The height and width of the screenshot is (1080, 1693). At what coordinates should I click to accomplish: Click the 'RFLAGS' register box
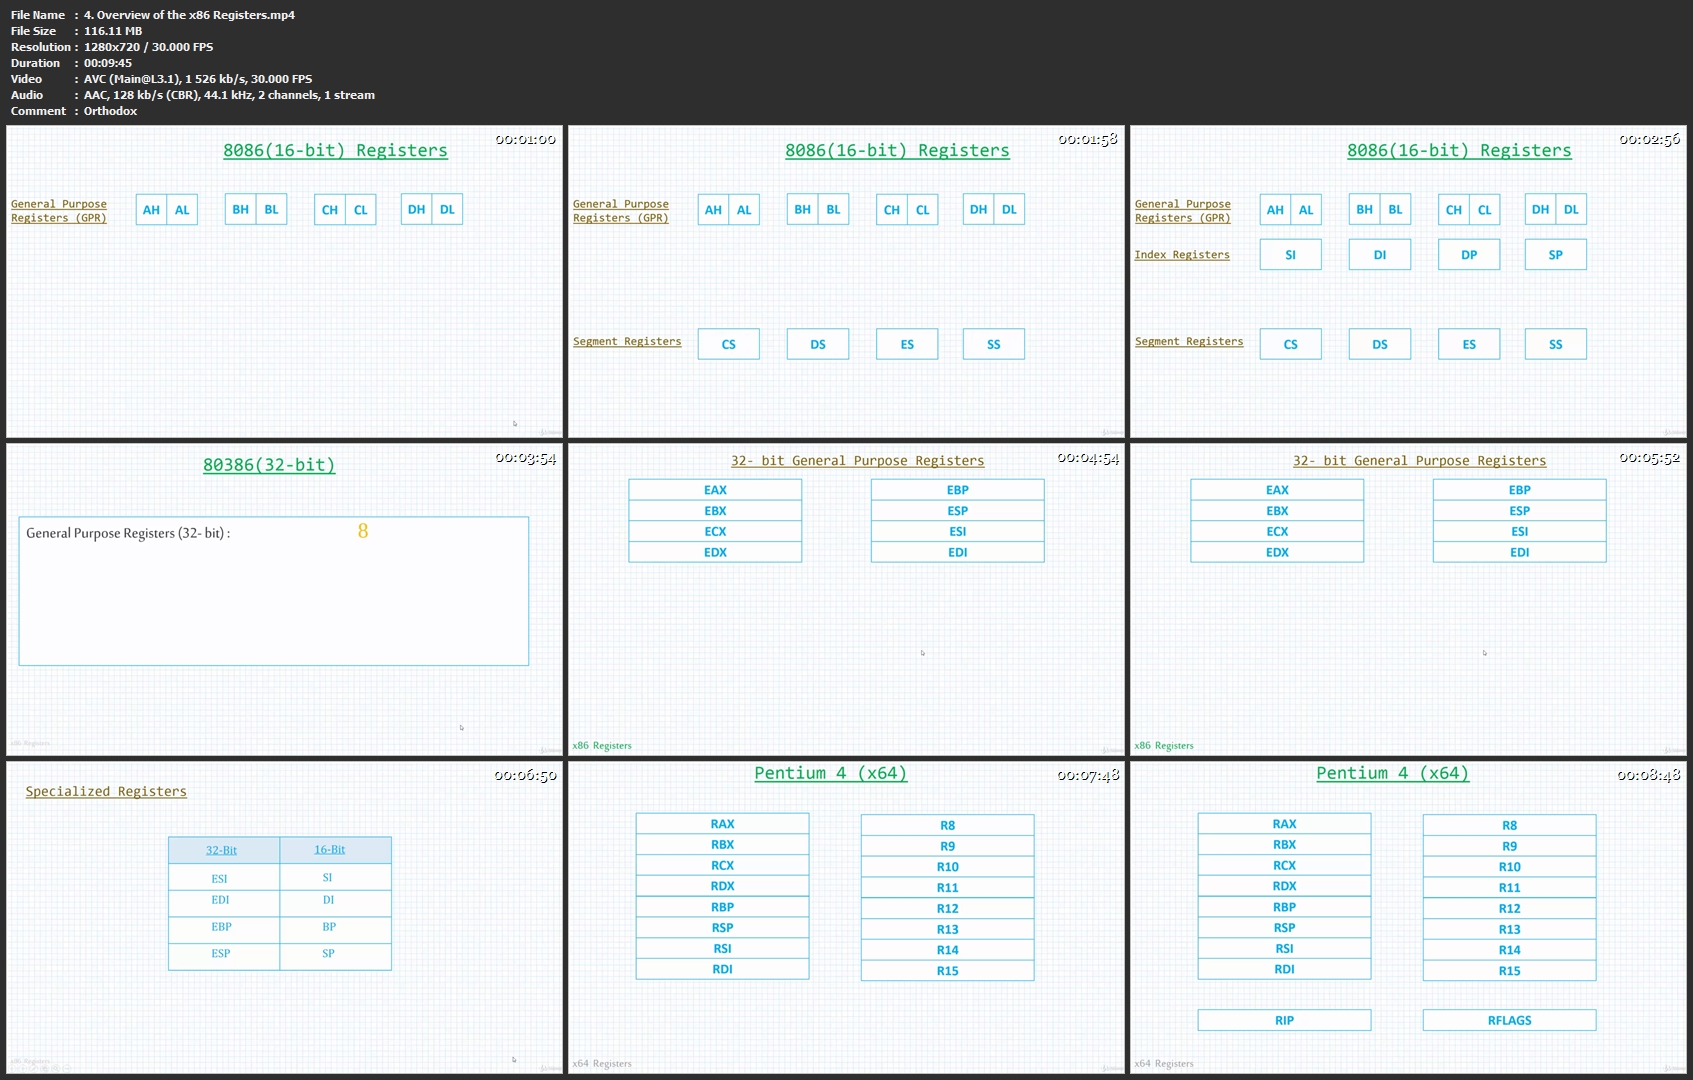(x=1509, y=1020)
